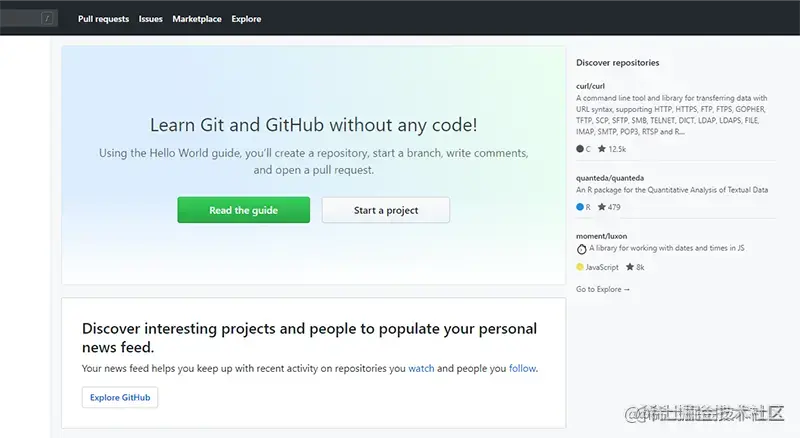Click the C language color dot
800x438 pixels.
[580, 149]
